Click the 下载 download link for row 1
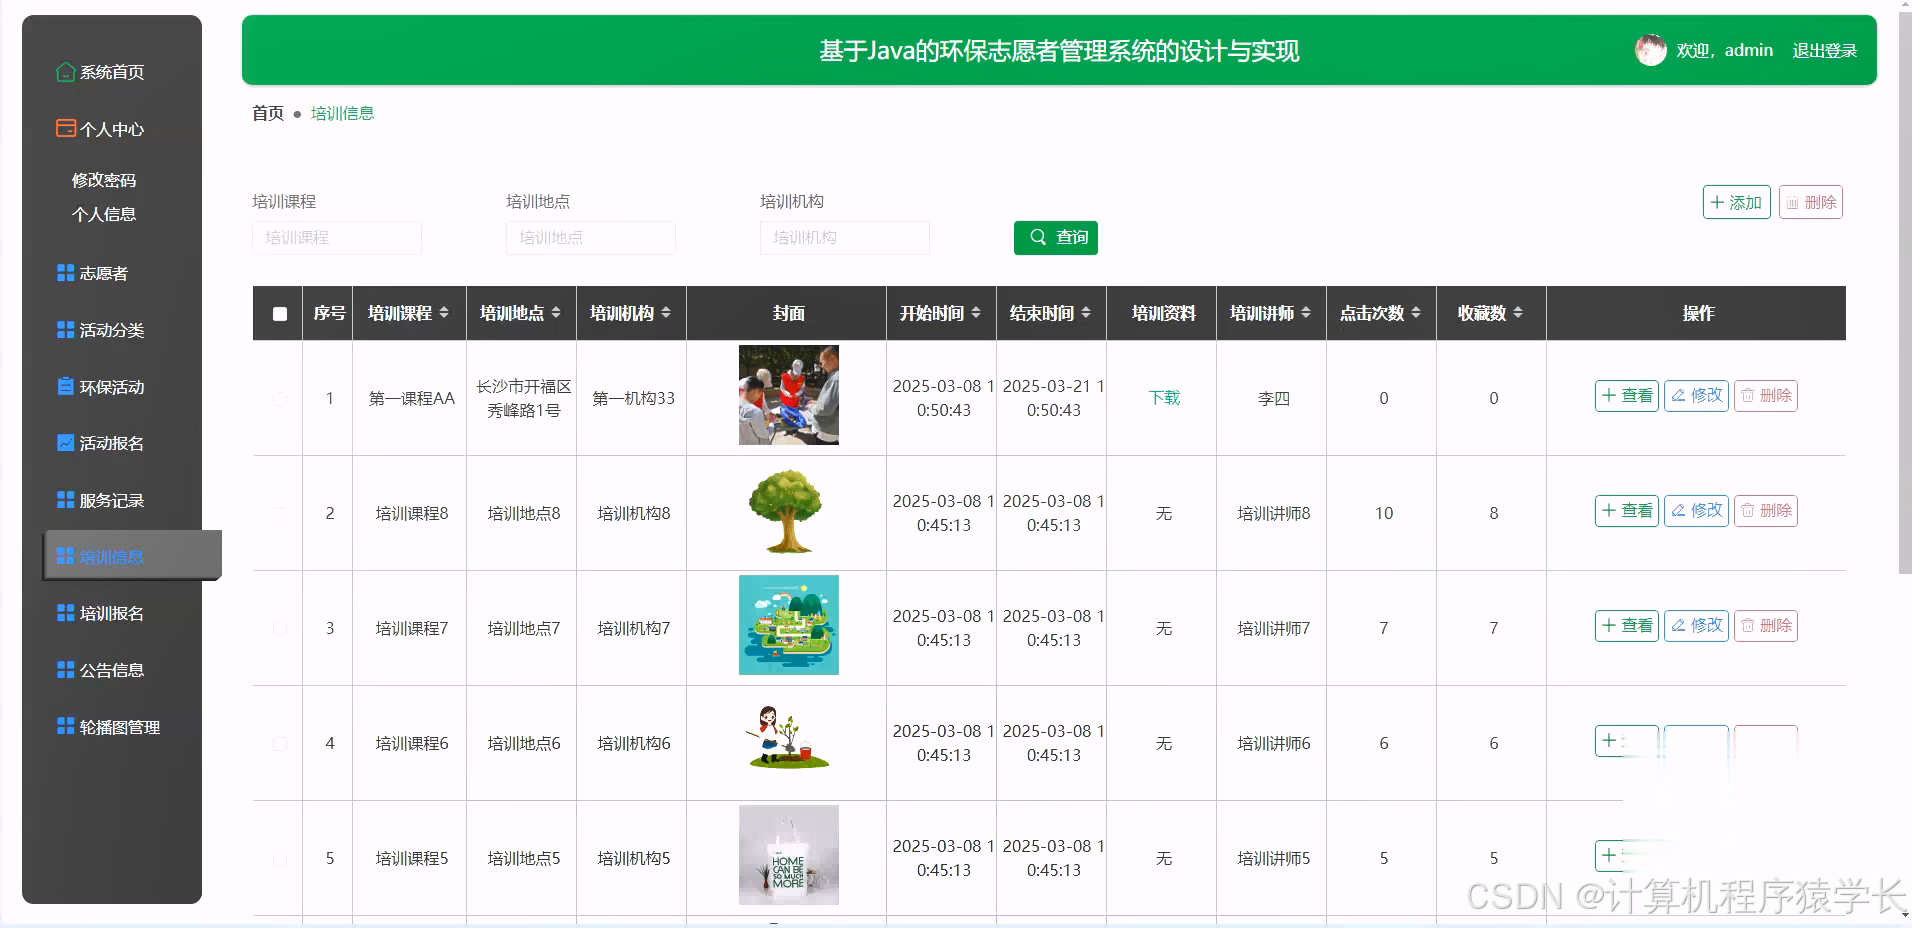Viewport: 1912px width, 928px height. pyautogui.click(x=1163, y=397)
